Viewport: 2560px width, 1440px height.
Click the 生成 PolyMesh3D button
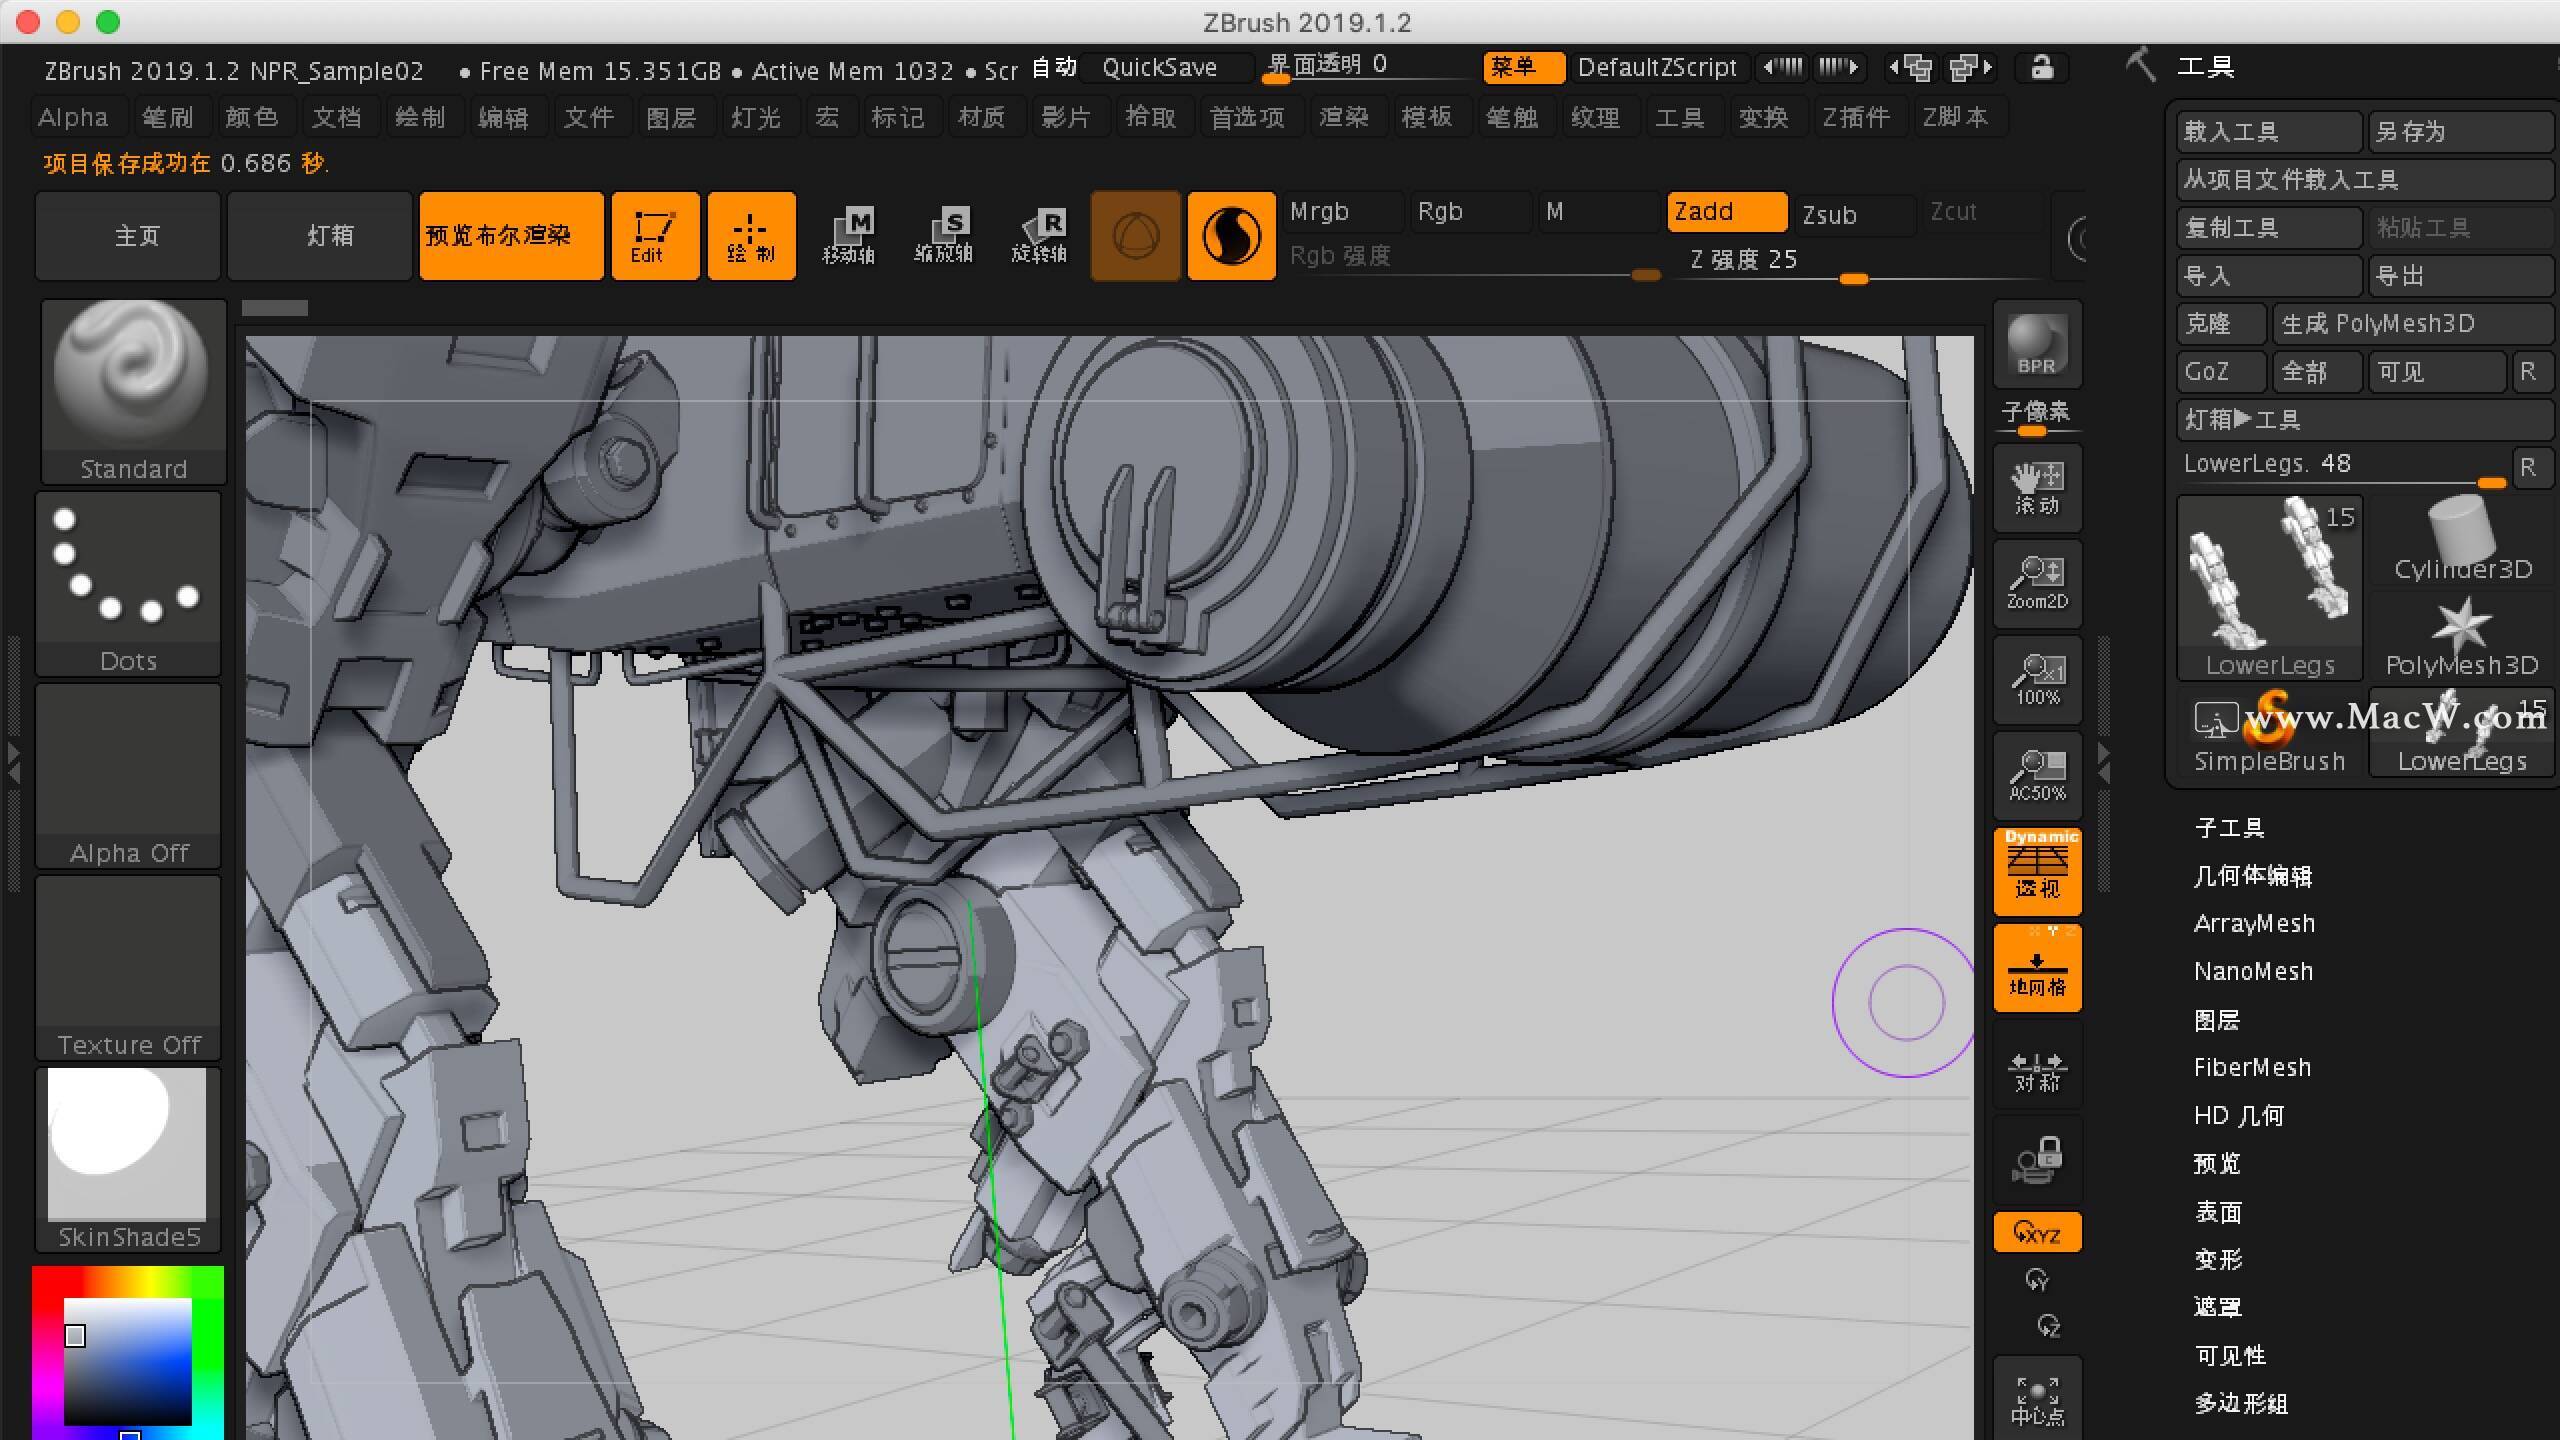2414,324
